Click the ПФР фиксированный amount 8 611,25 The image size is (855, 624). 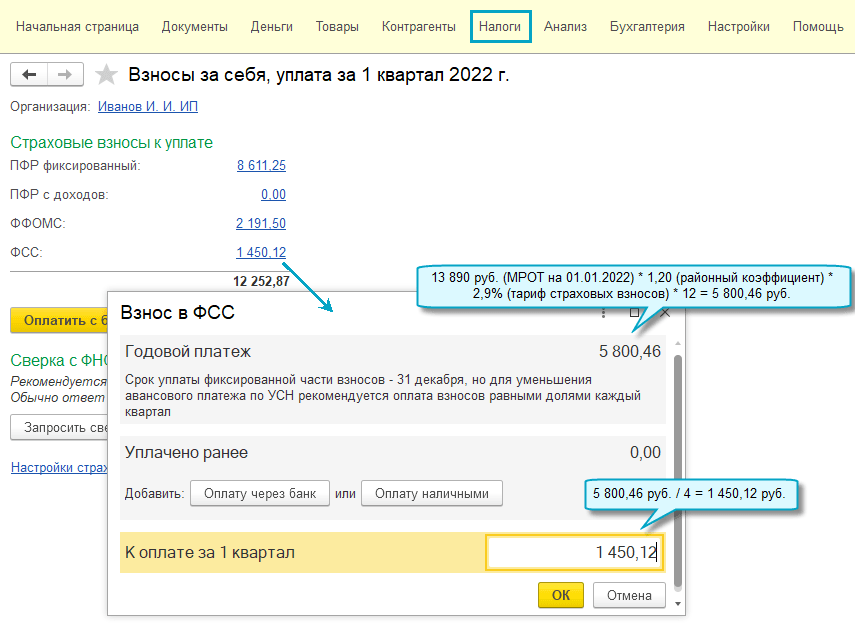point(261,166)
